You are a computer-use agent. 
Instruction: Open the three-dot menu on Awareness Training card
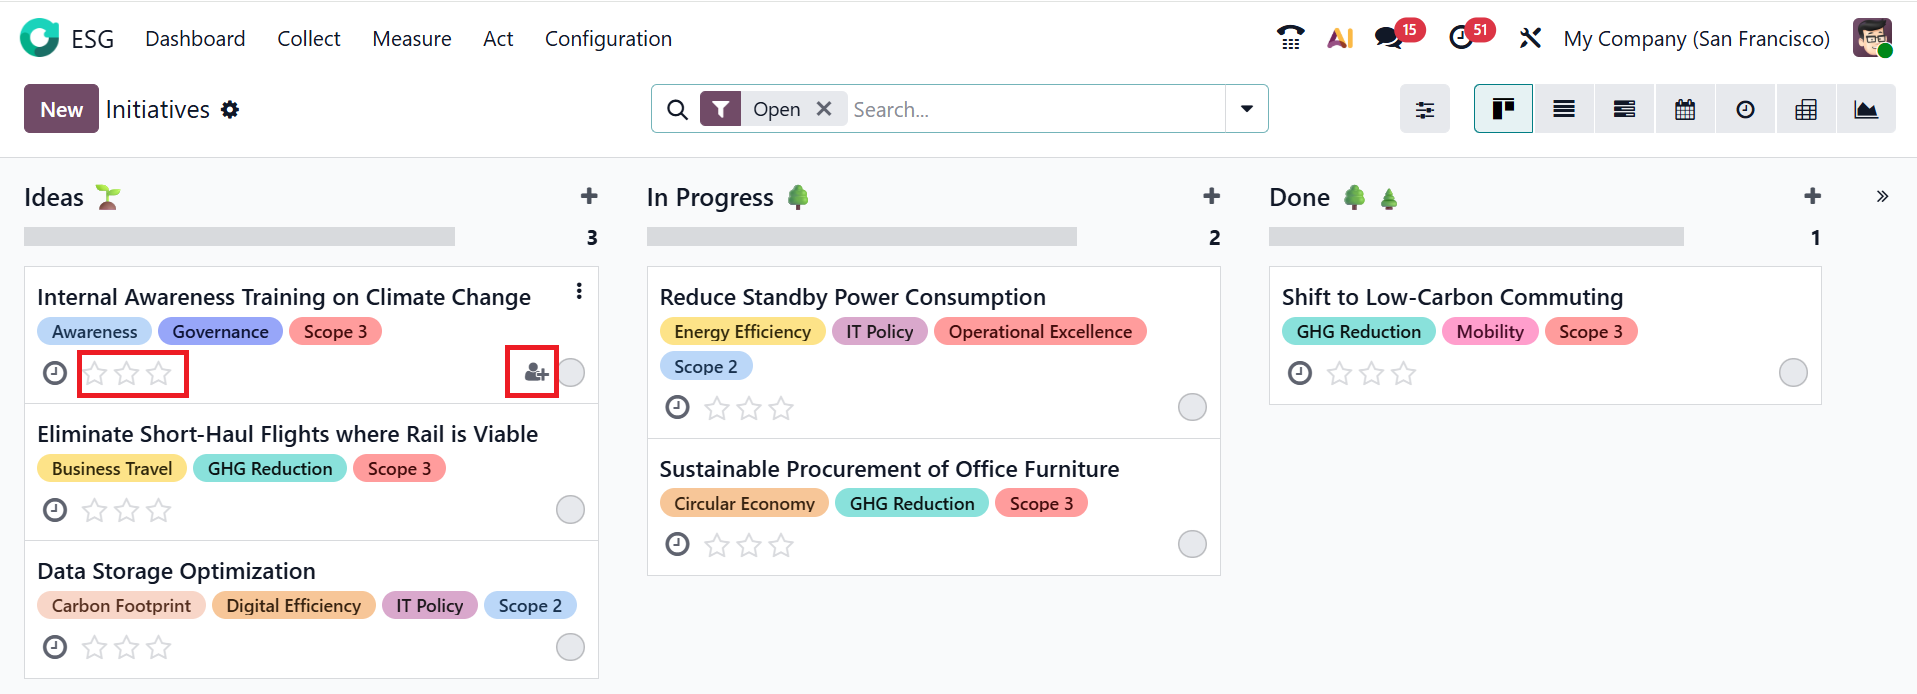tap(579, 291)
